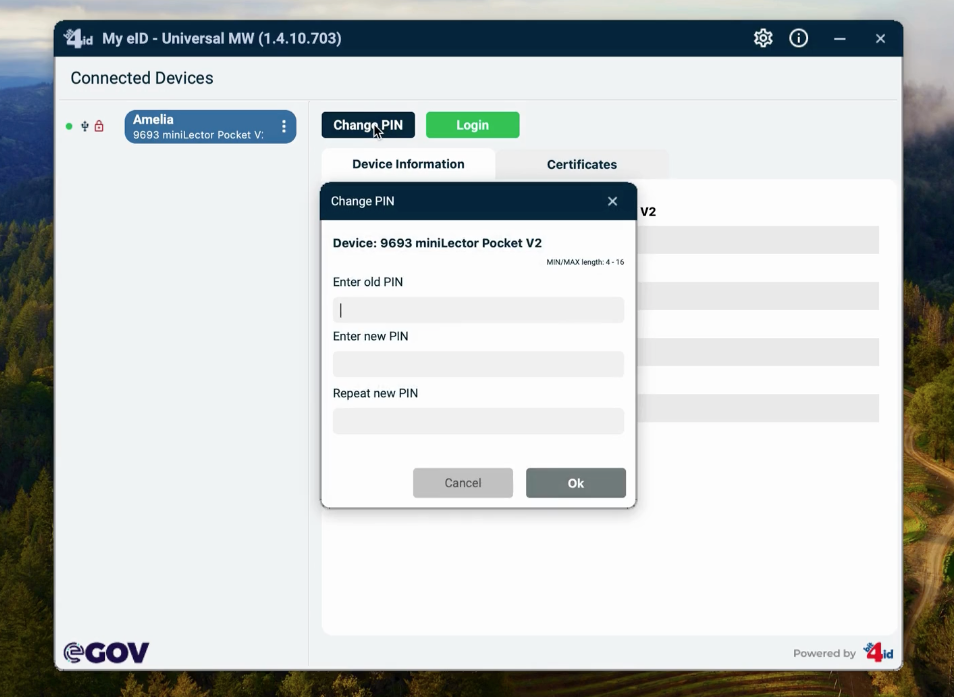This screenshot has height=697, width=954.
Task: Open settings gear in title bar
Action: 763,38
